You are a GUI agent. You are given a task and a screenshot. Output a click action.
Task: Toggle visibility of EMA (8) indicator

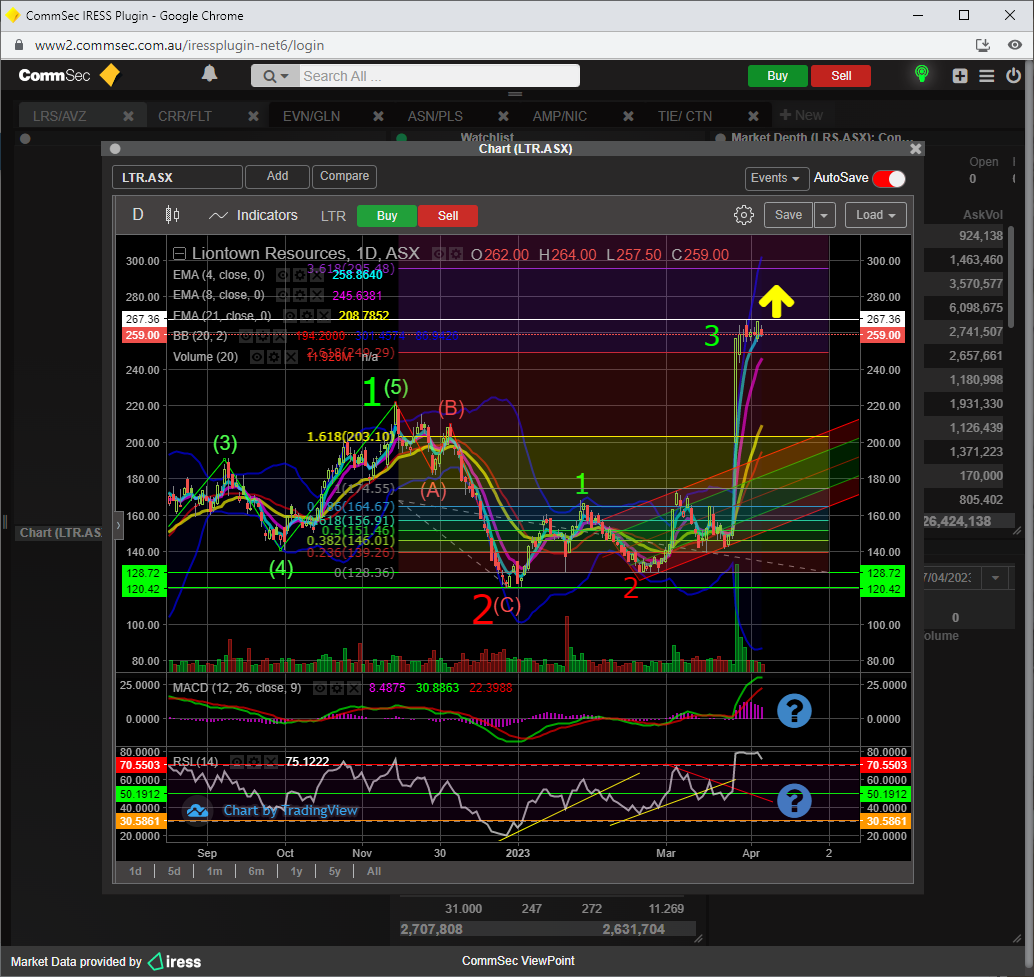click(283, 295)
